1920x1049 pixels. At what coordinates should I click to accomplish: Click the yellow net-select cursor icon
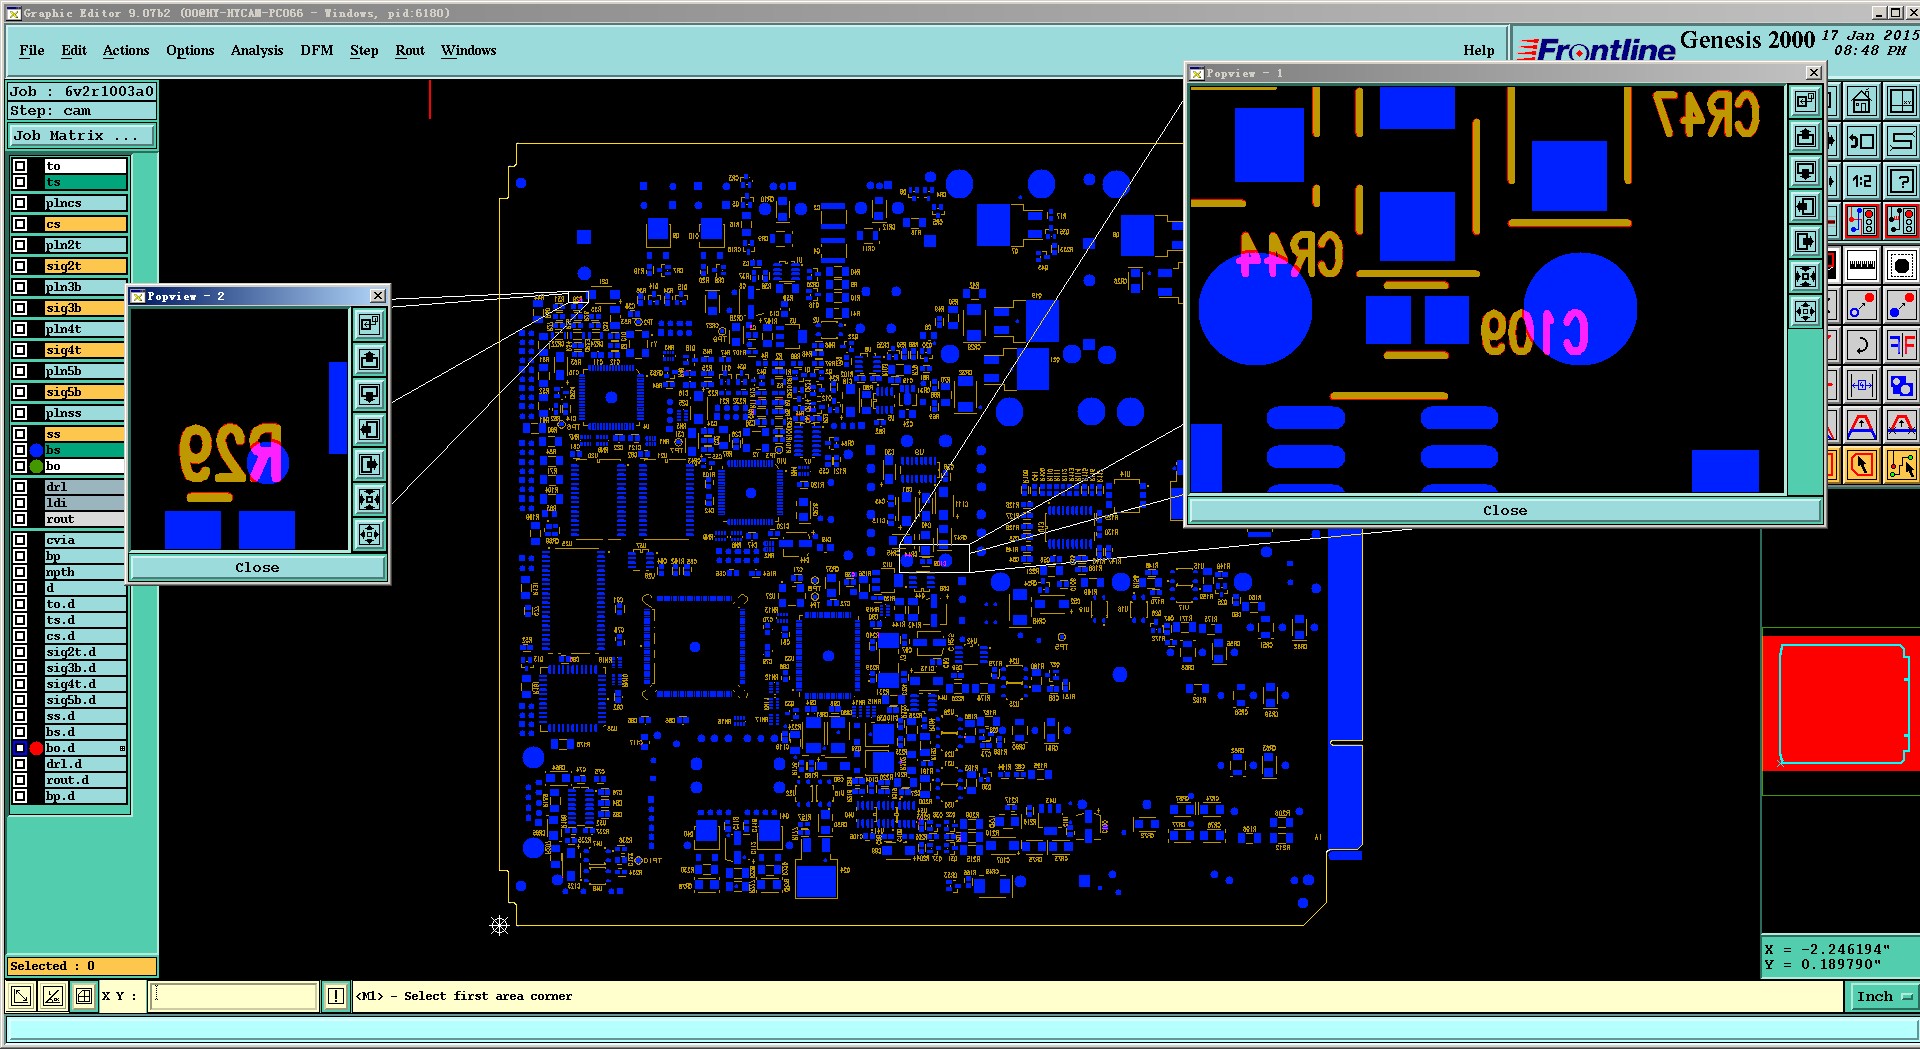coord(1900,465)
